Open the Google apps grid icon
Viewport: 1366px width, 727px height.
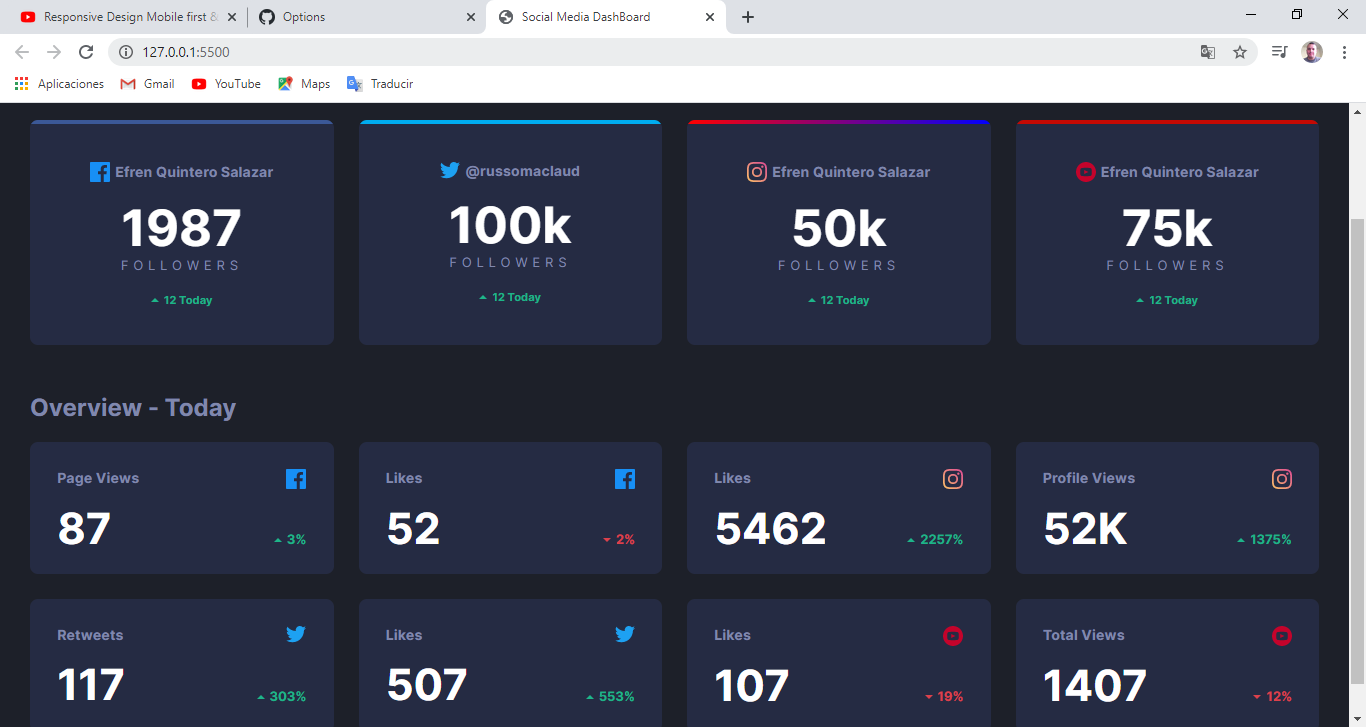point(21,83)
